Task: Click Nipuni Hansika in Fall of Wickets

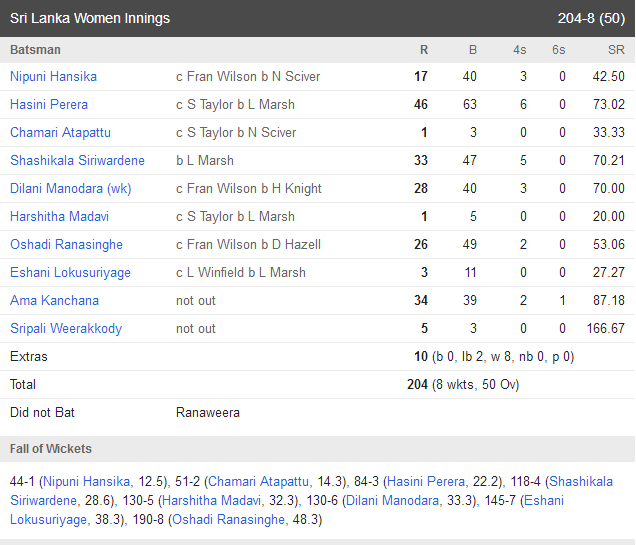Action: pos(89,482)
